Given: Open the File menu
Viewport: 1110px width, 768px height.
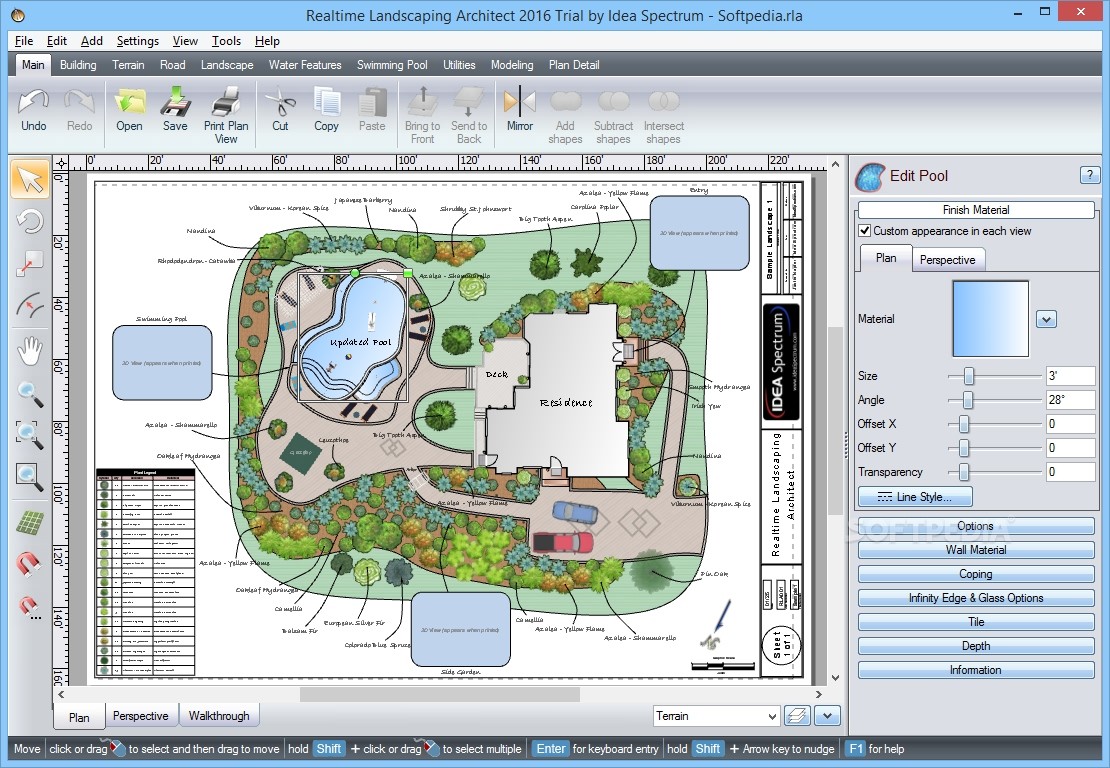Looking at the screenshot, I should click(23, 41).
